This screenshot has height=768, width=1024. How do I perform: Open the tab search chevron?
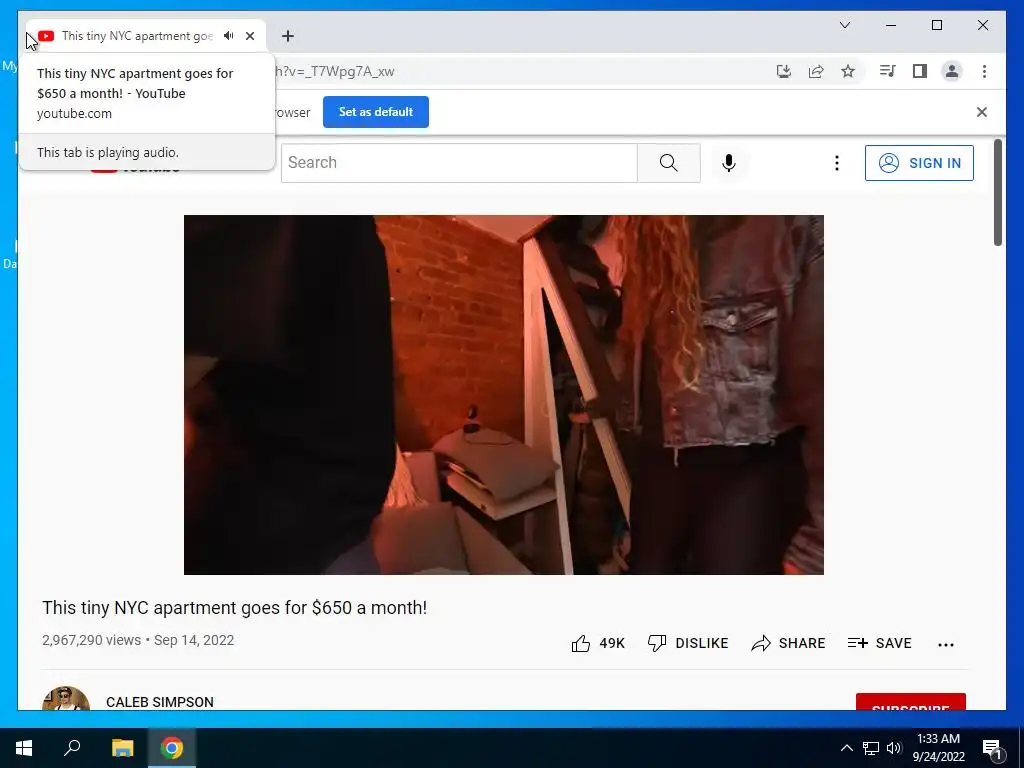click(844, 25)
